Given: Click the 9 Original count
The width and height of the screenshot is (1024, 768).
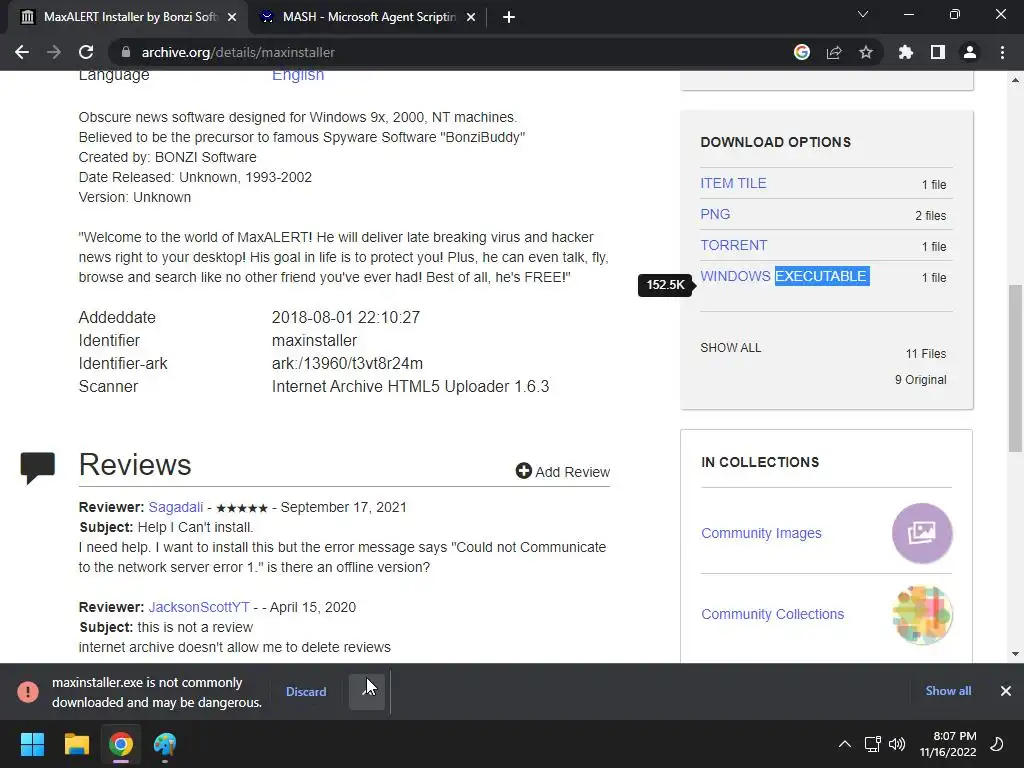Looking at the screenshot, I should (x=920, y=380).
